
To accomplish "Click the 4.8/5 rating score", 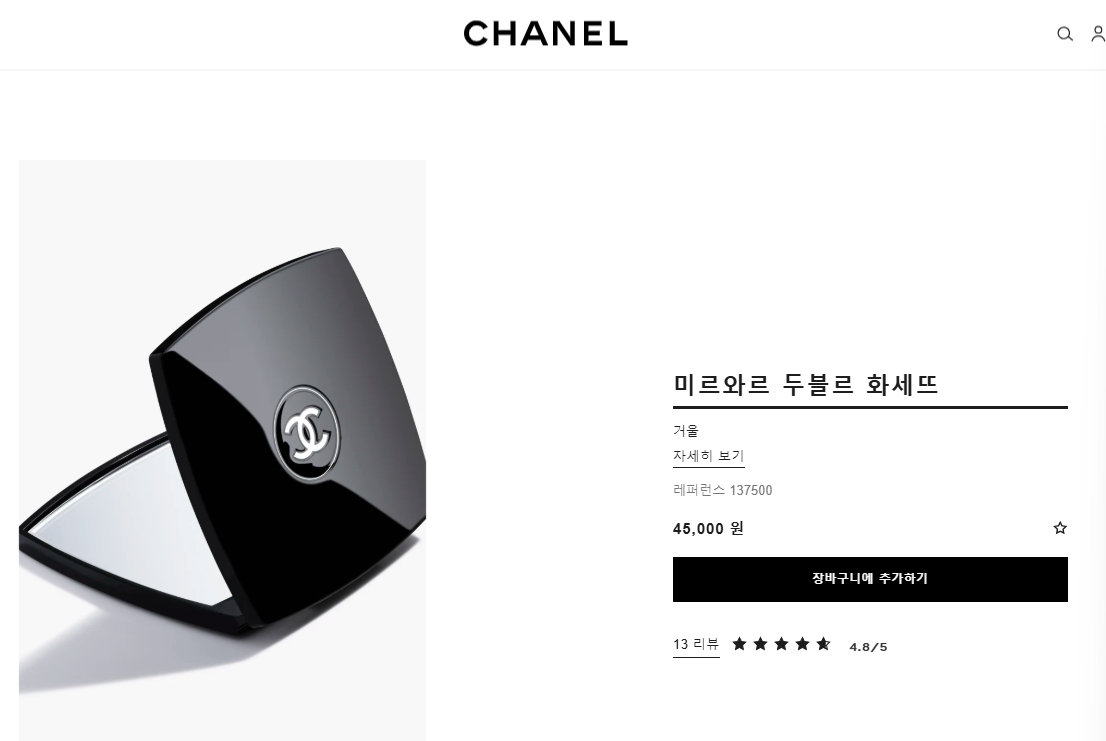I will coord(868,647).
